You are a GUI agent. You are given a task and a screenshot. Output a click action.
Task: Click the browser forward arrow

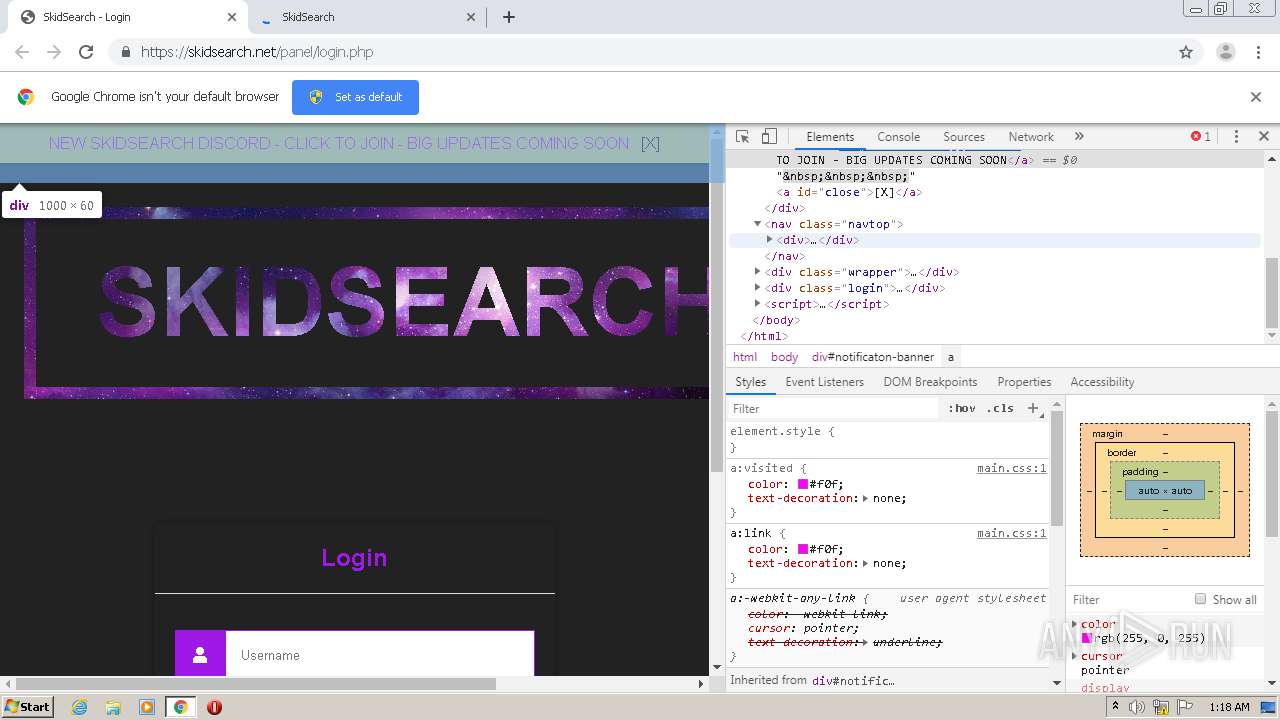[x=54, y=52]
